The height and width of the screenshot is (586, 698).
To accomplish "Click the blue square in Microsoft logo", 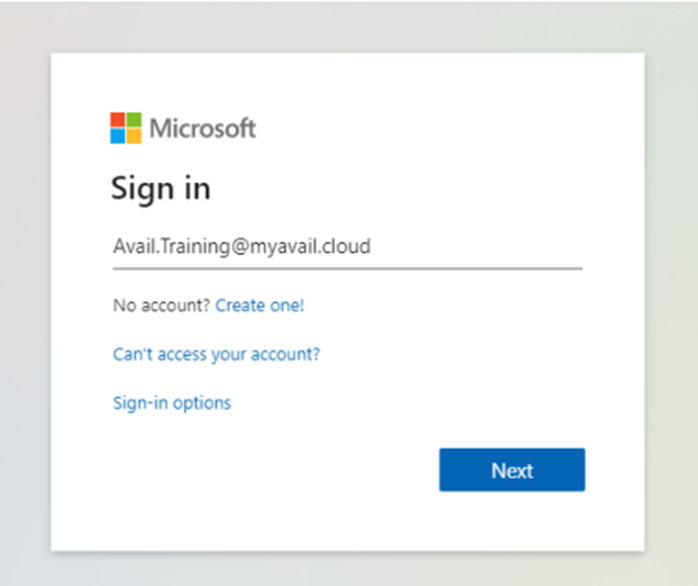I will (x=118, y=137).
